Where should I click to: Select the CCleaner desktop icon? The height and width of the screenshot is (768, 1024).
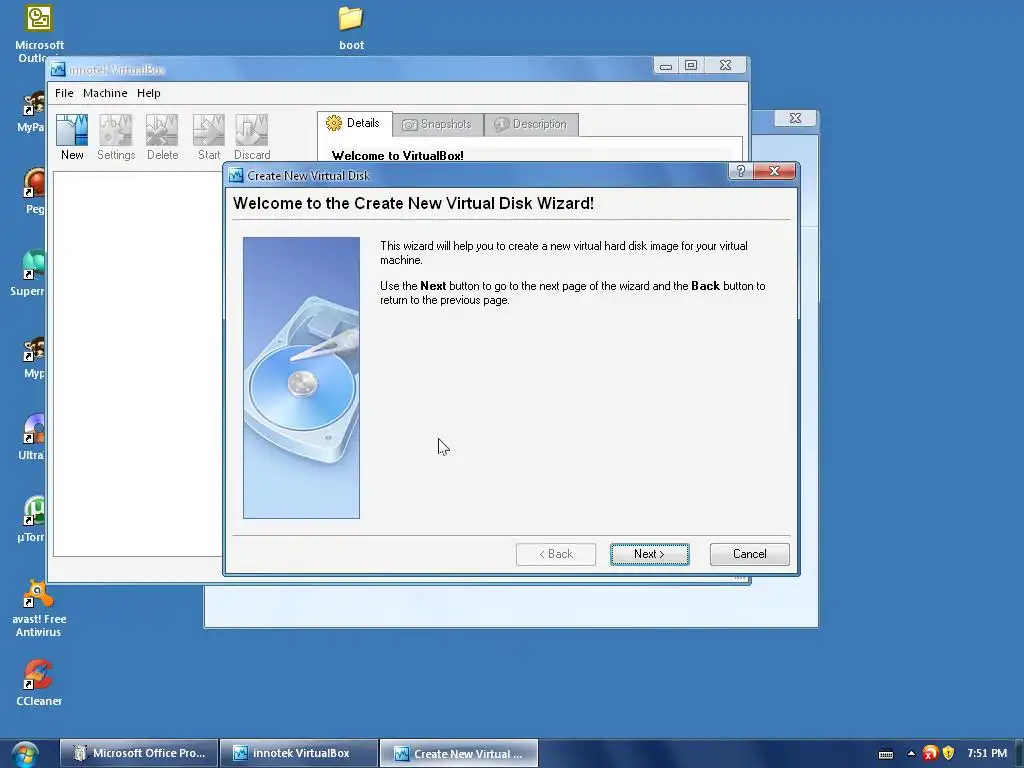[39, 683]
